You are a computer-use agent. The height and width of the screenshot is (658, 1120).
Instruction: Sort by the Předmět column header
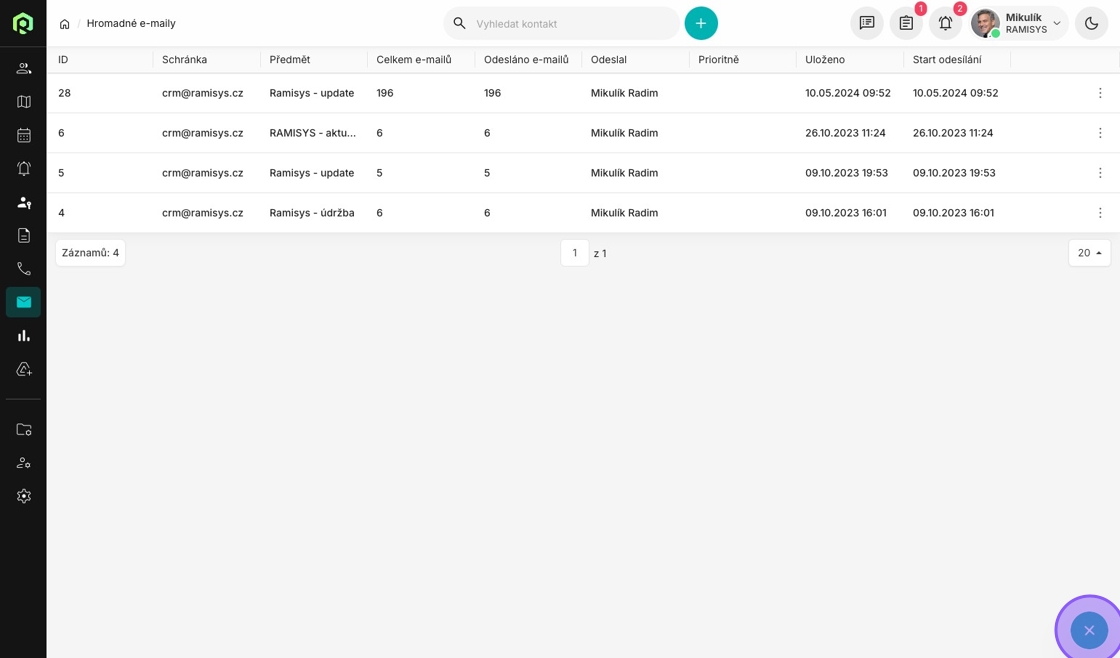290,59
